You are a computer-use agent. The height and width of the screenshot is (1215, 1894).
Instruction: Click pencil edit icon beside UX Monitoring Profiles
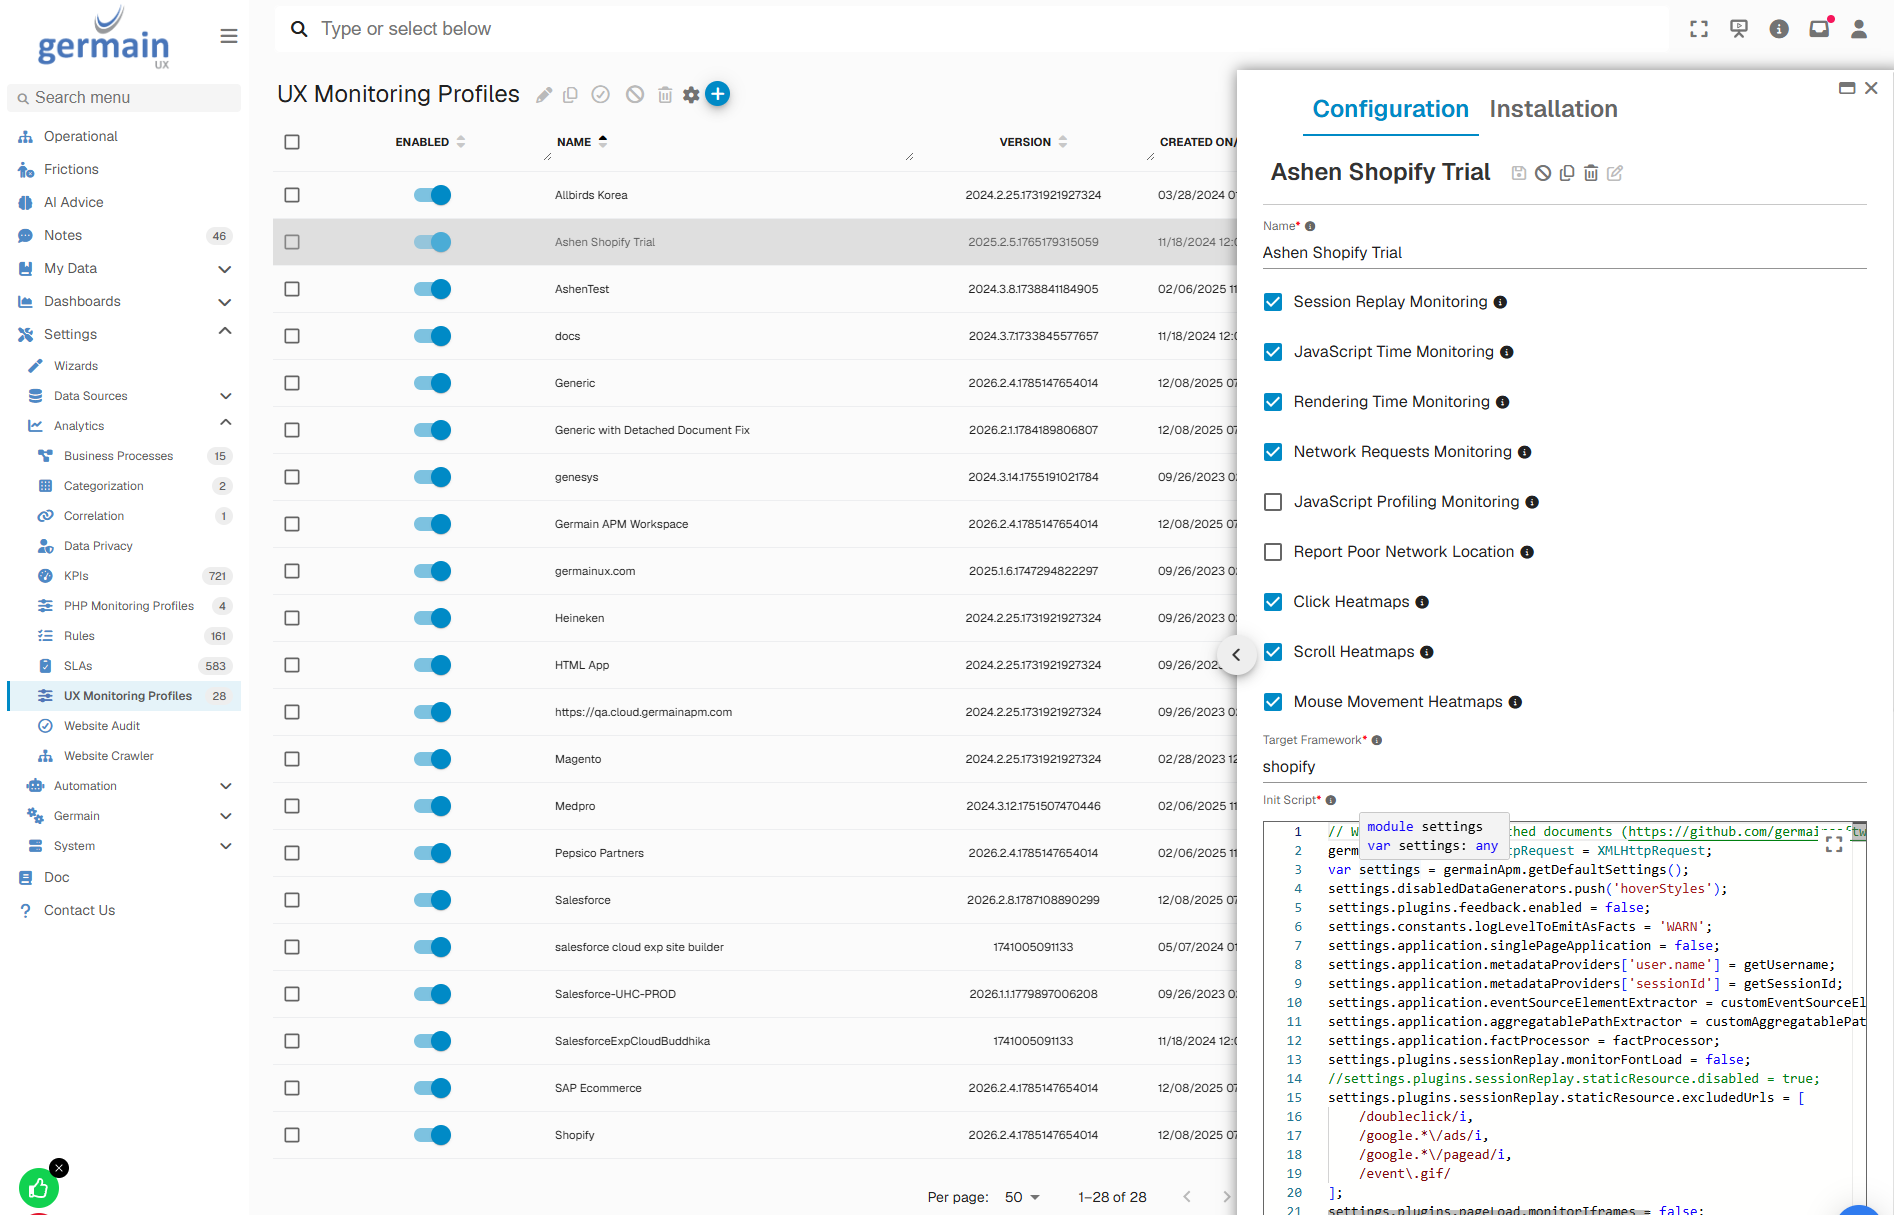pos(544,95)
